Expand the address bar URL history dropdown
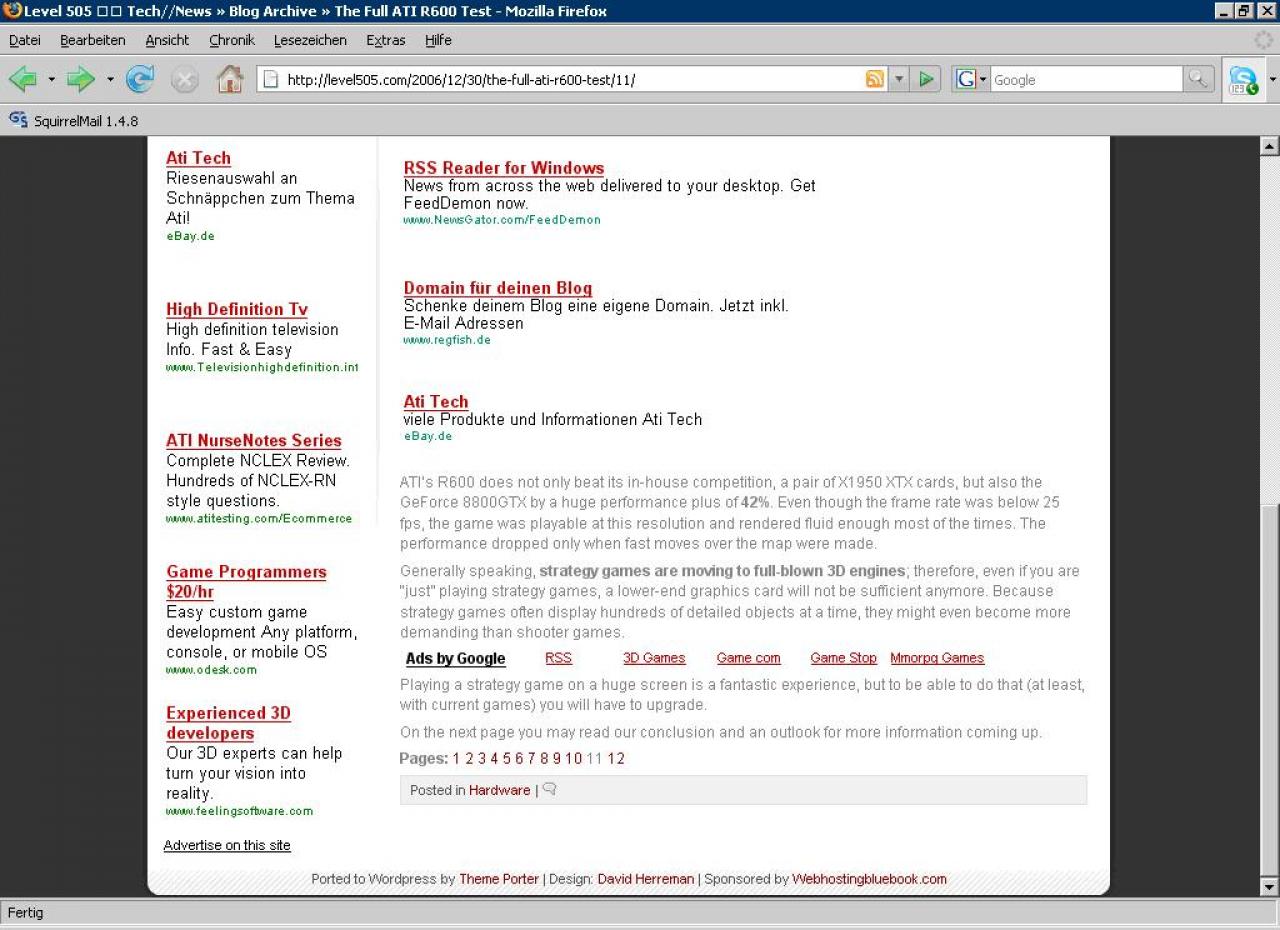The height and width of the screenshot is (930, 1280). pos(898,79)
